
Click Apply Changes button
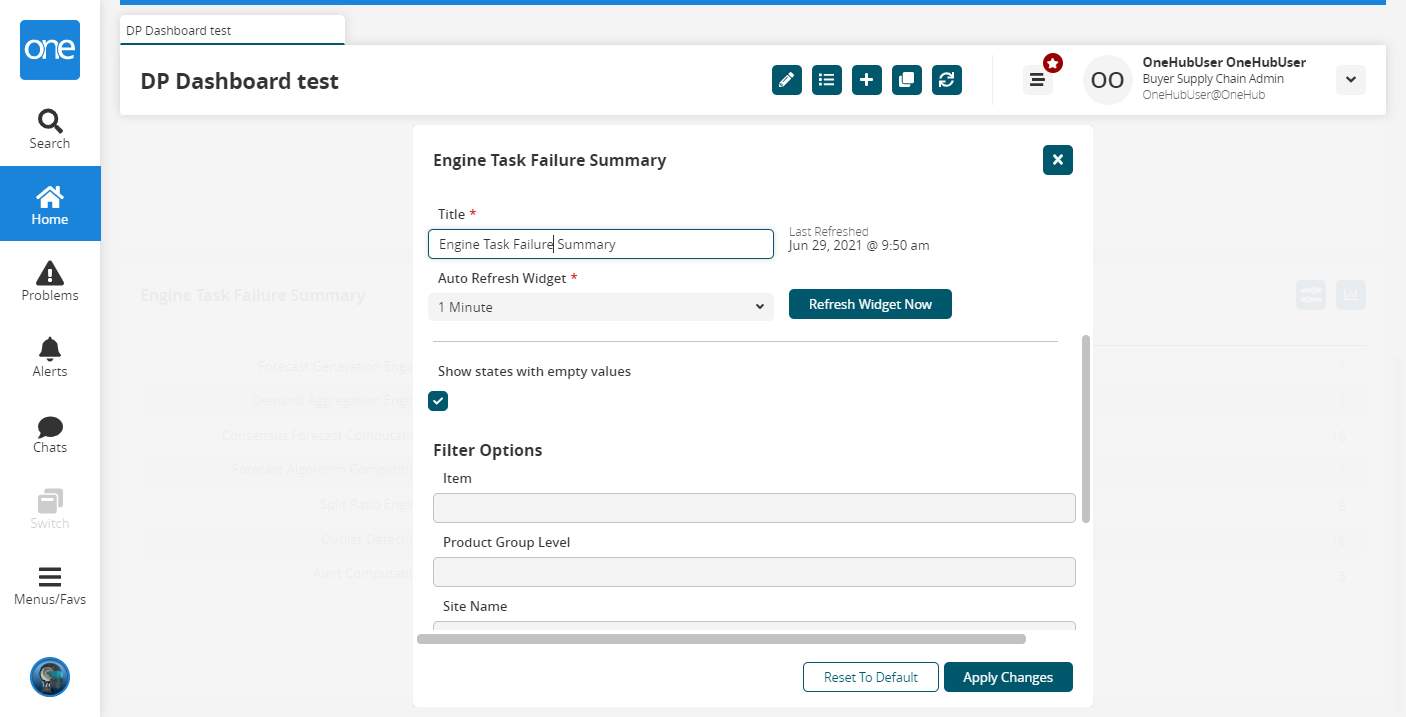coord(1008,677)
